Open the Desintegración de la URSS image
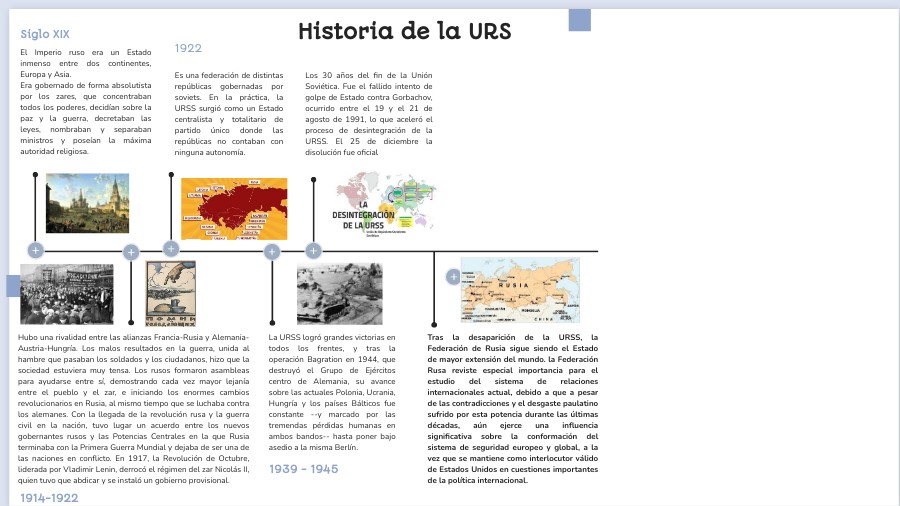The height and width of the screenshot is (506, 900). 385,205
